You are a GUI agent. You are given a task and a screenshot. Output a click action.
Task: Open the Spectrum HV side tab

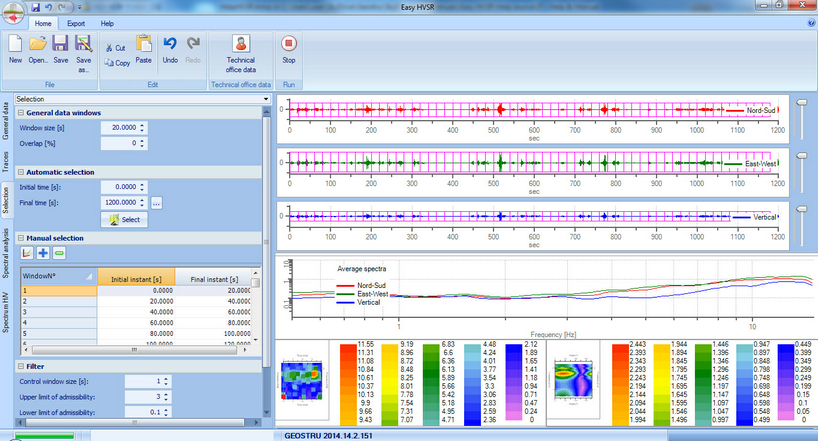click(x=6, y=312)
